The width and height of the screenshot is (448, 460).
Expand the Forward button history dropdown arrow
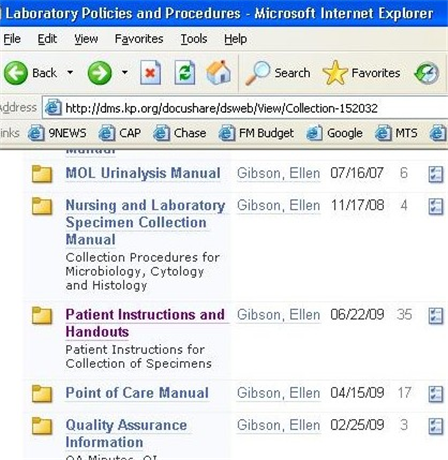(124, 72)
